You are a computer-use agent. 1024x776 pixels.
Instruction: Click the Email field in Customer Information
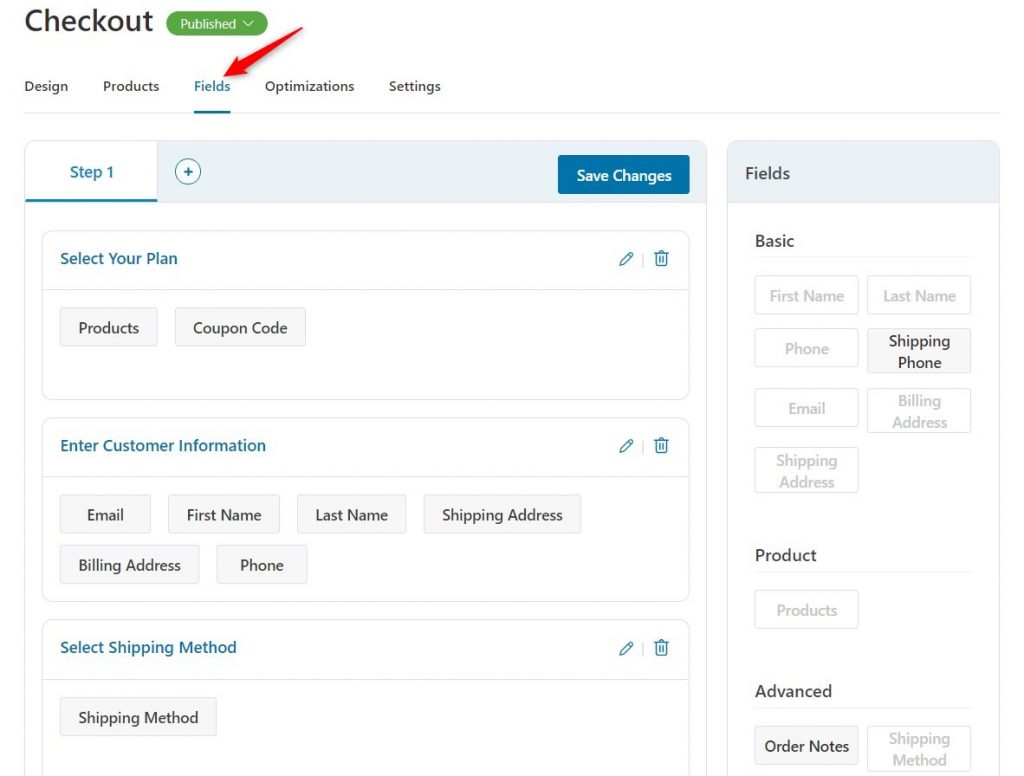click(x=105, y=515)
